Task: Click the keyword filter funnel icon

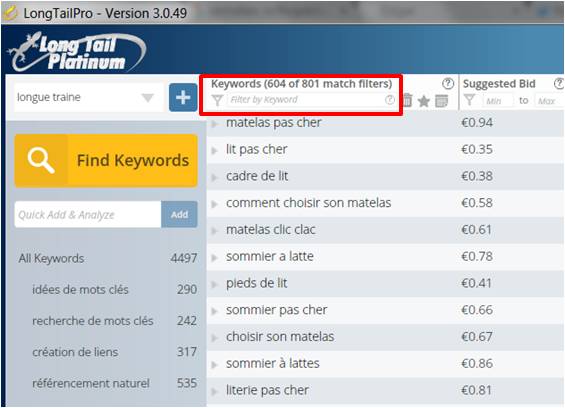Action: tap(217, 100)
